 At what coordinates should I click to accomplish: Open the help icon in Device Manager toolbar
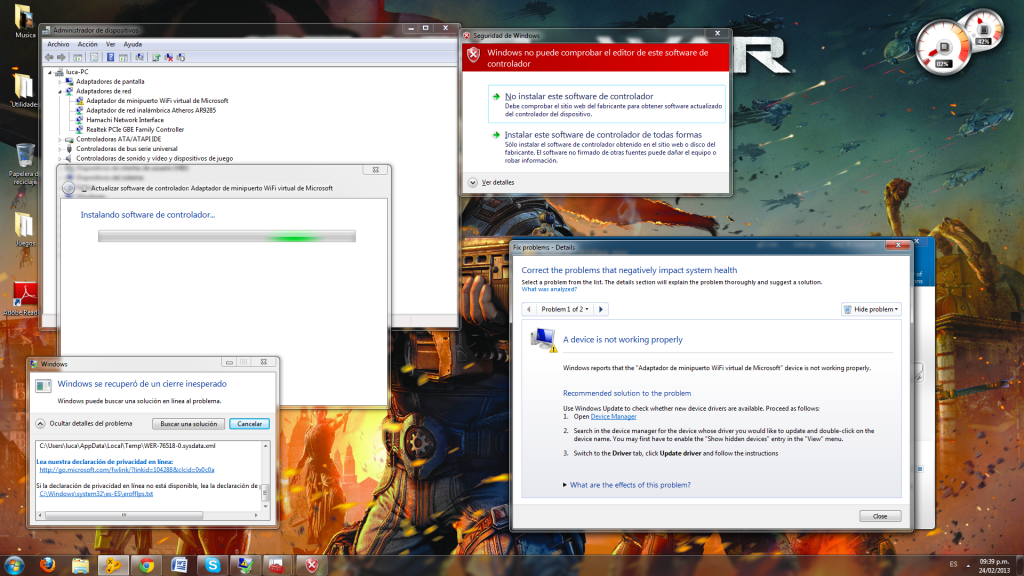[x=110, y=57]
